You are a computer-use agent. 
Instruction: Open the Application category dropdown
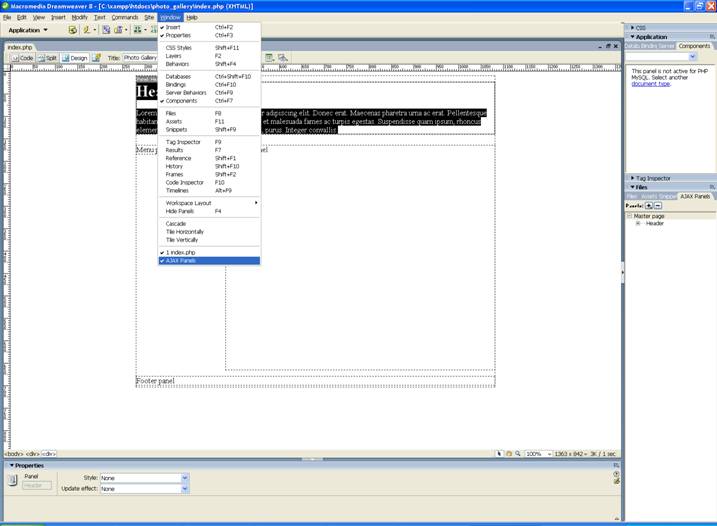28,30
